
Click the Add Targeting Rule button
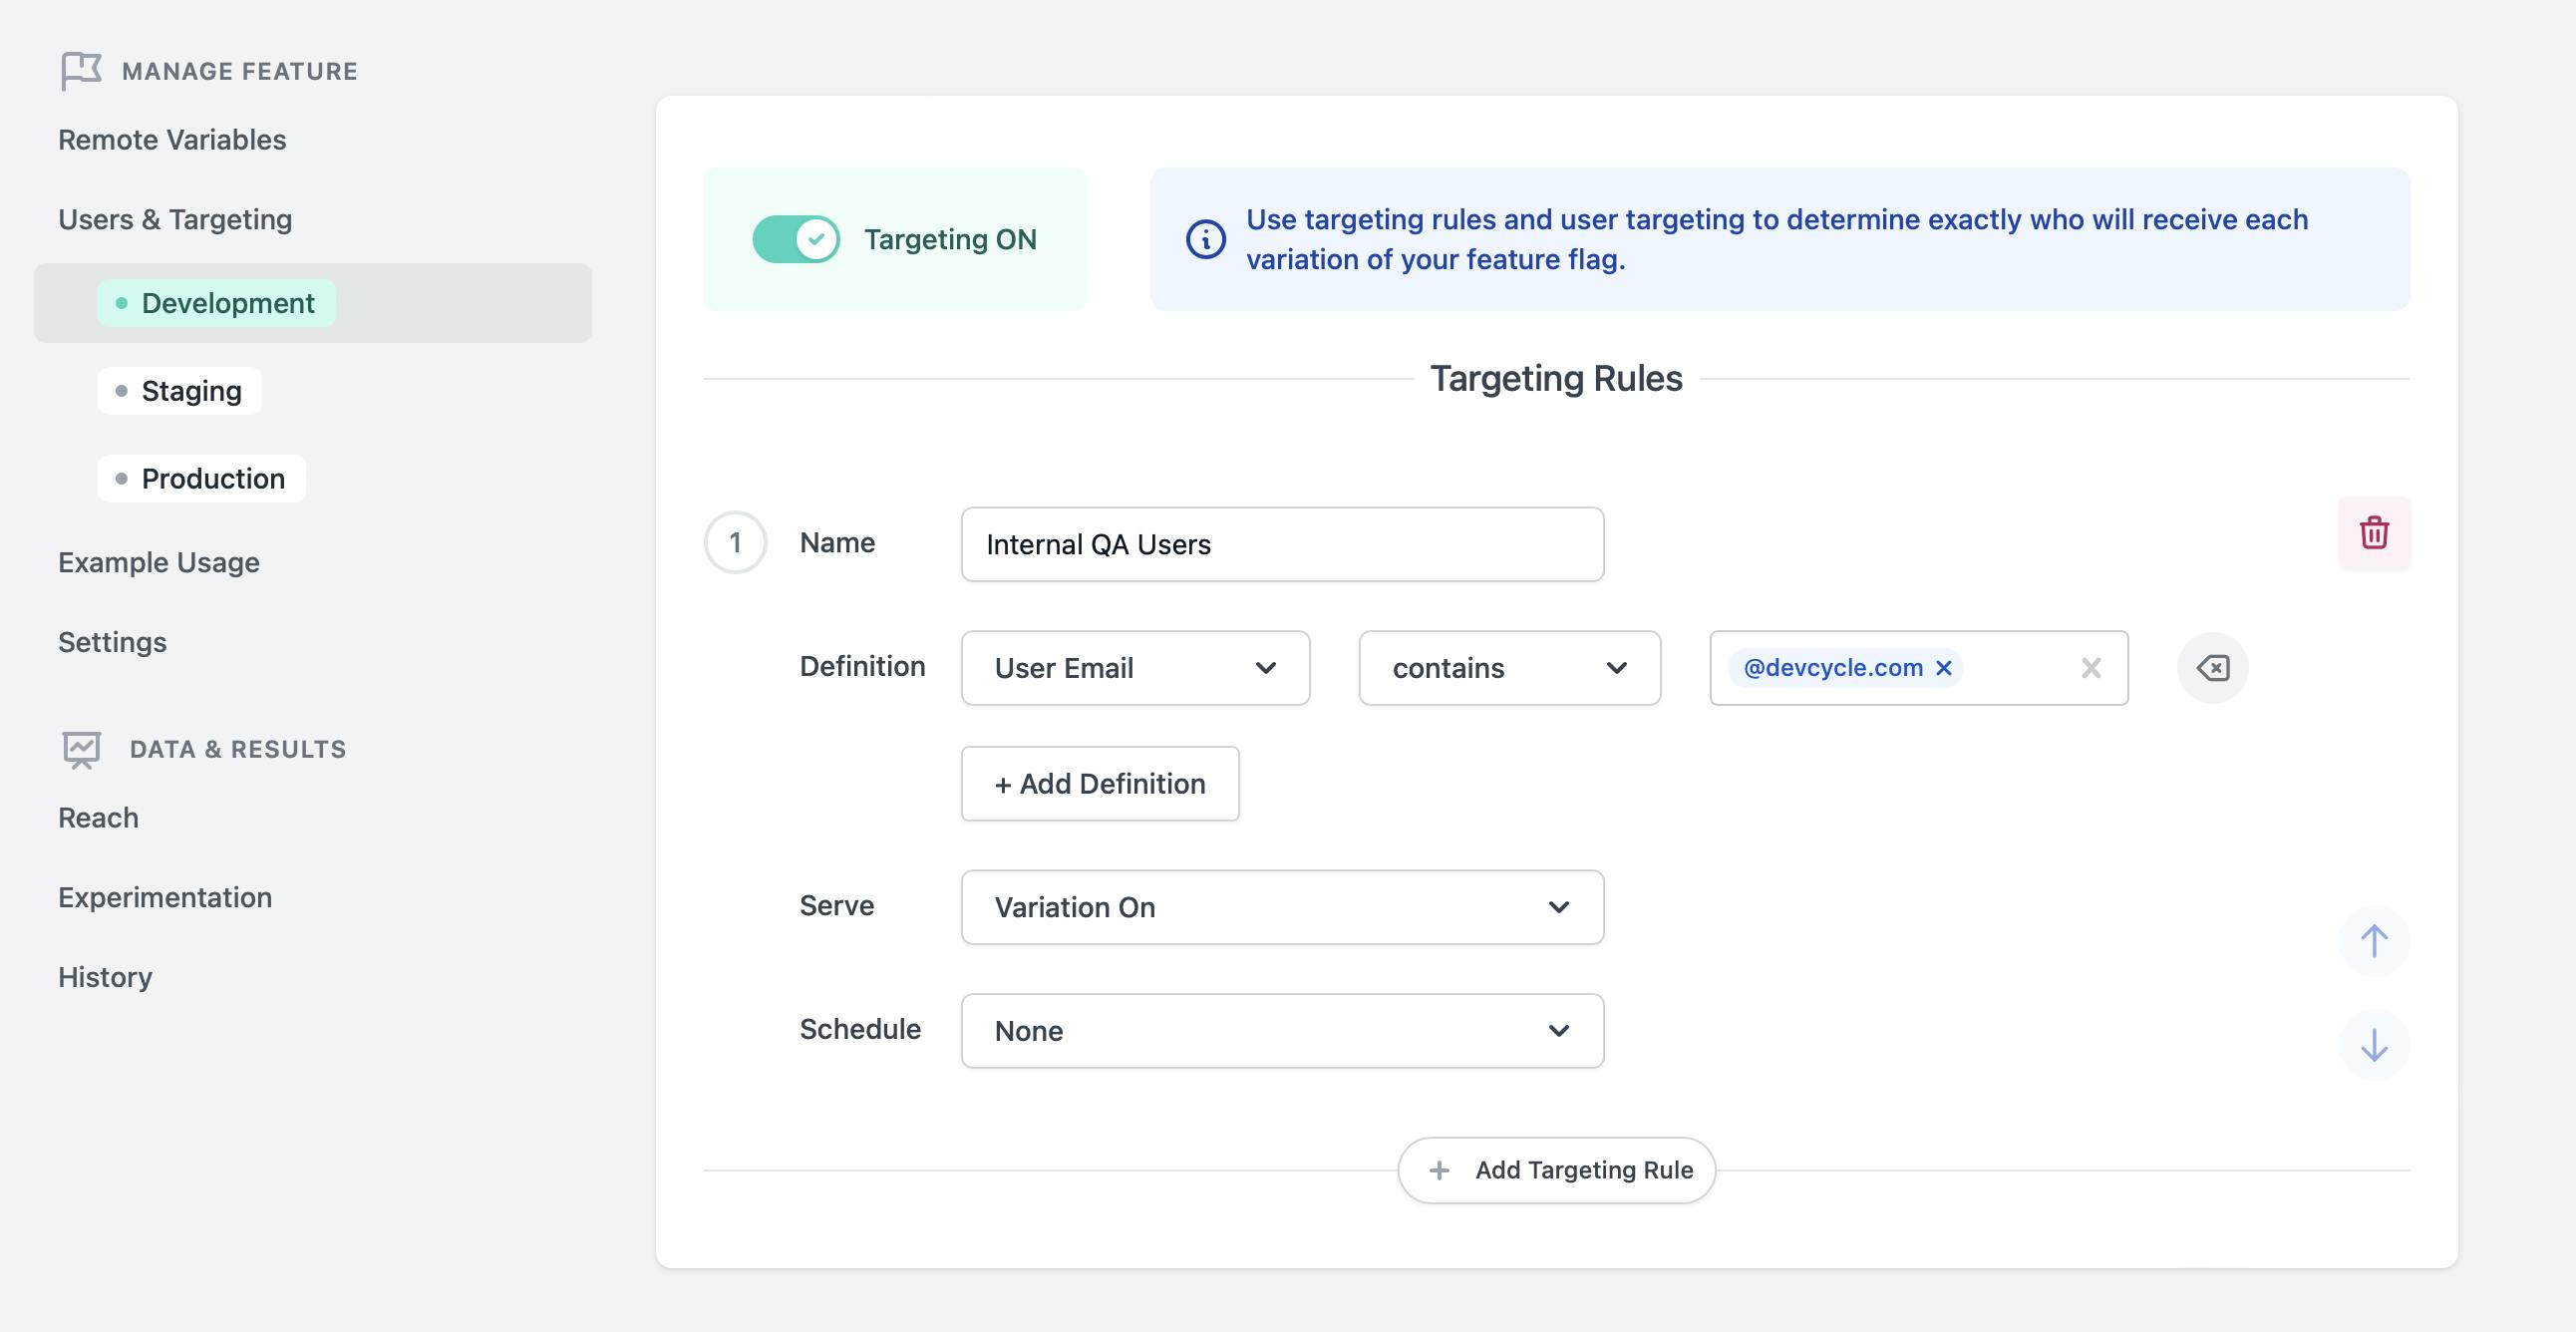click(1556, 1169)
